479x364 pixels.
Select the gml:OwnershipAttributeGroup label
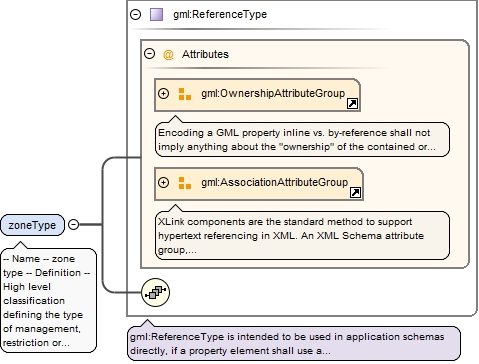pos(273,93)
